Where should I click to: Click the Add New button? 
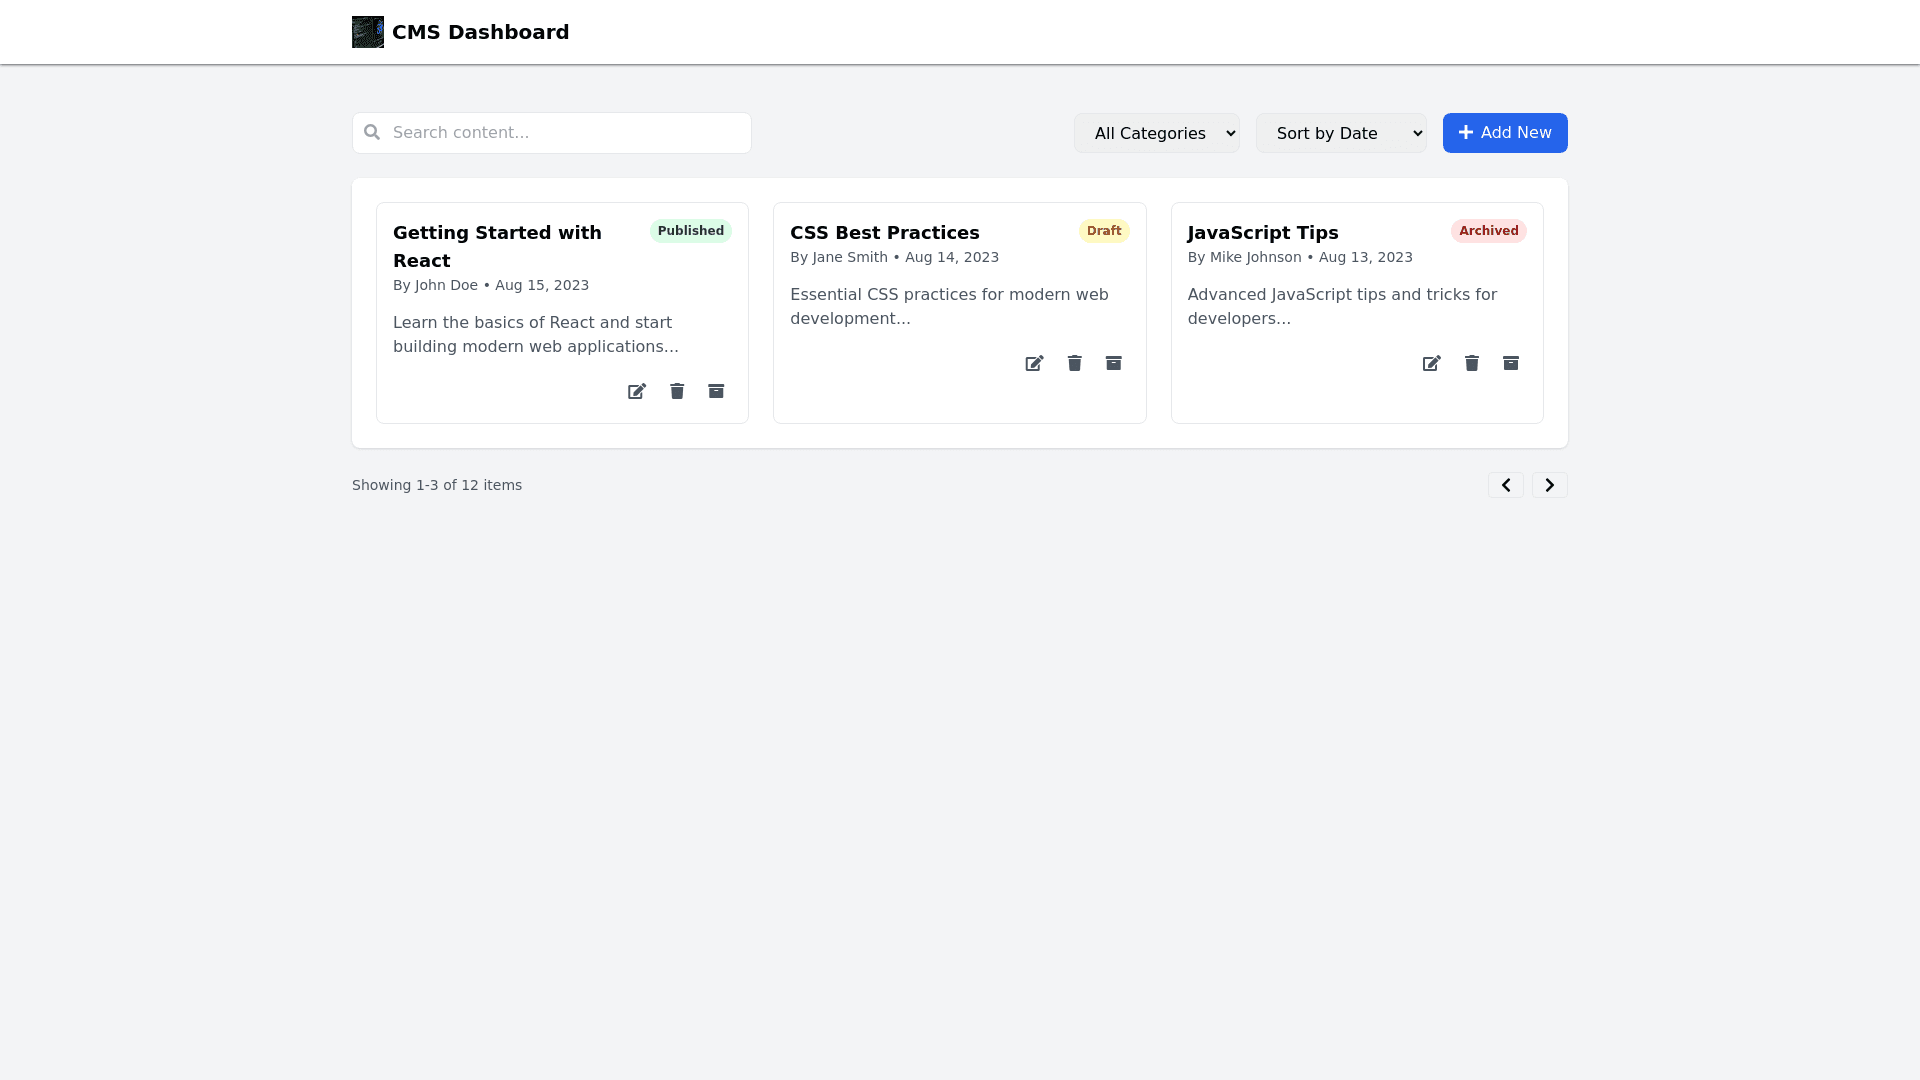[x=1504, y=133]
